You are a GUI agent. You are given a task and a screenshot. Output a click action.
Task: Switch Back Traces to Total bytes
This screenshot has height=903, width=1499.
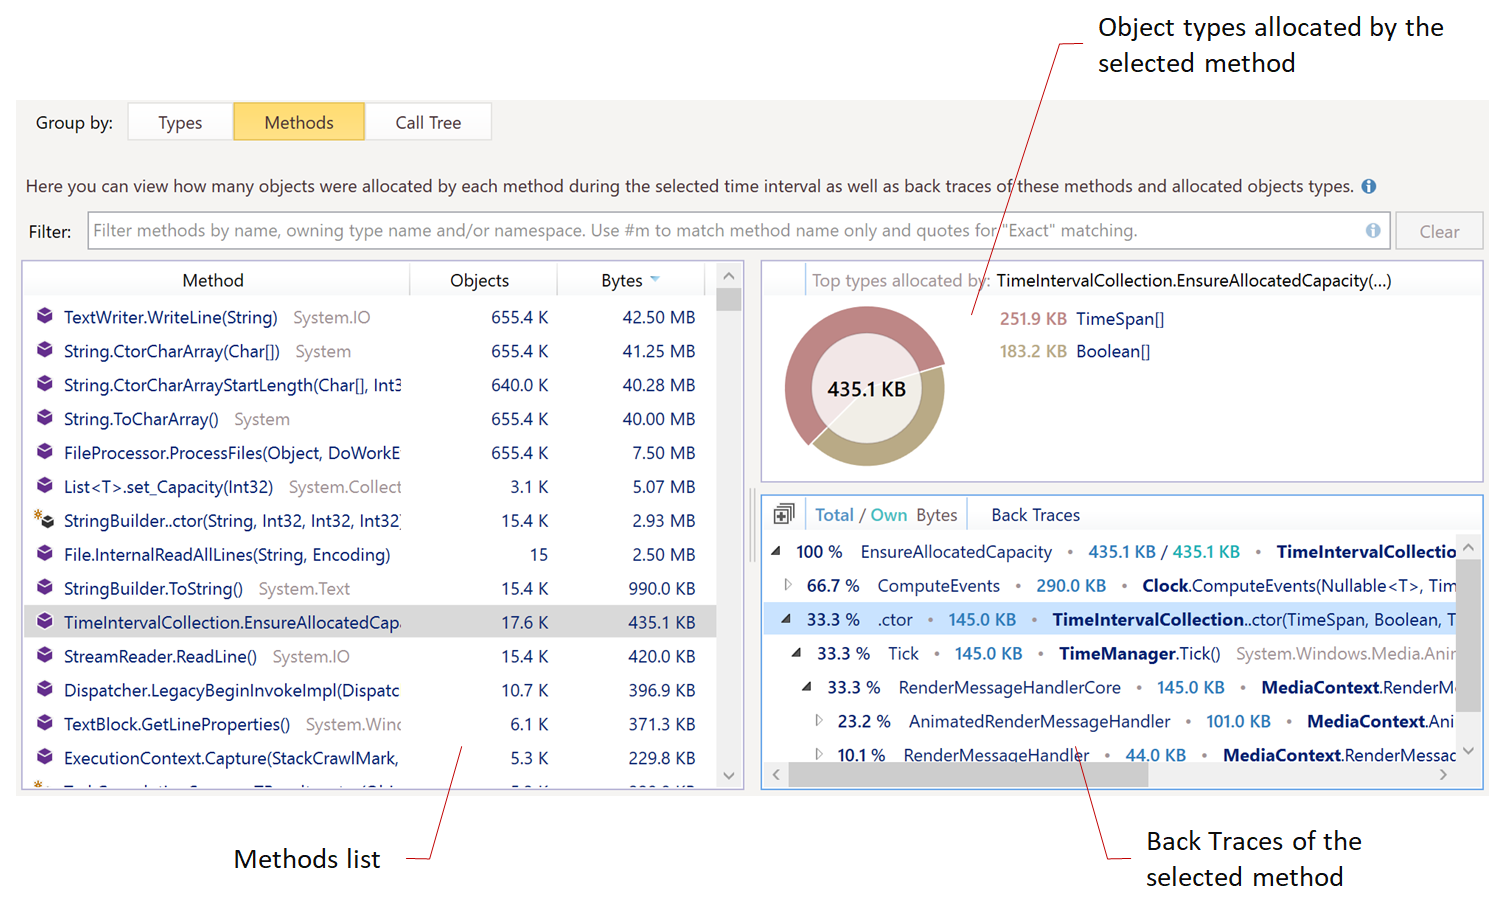coord(834,515)
